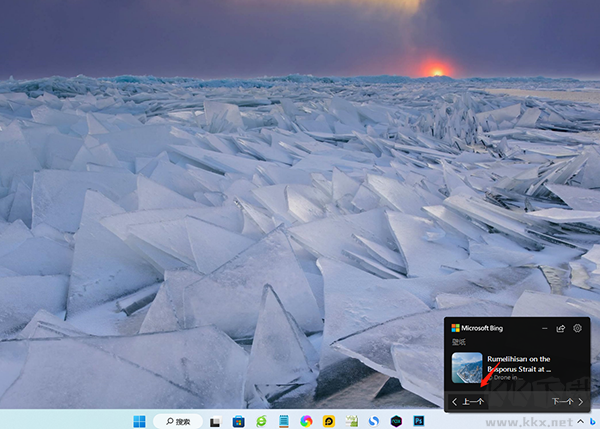The image size is (600, 429).
Task: Click the right chevron arrow in widget
Action: click(x=580, y=402)
